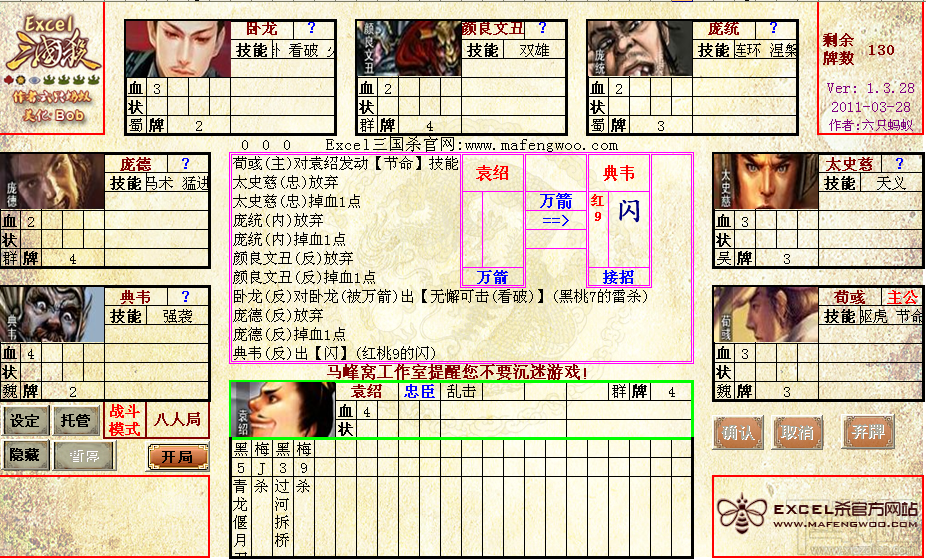The width and height of the screenshot is (926, 560).
Task: Click the 接招 label under 典韦
Action: tap(618, 276)
